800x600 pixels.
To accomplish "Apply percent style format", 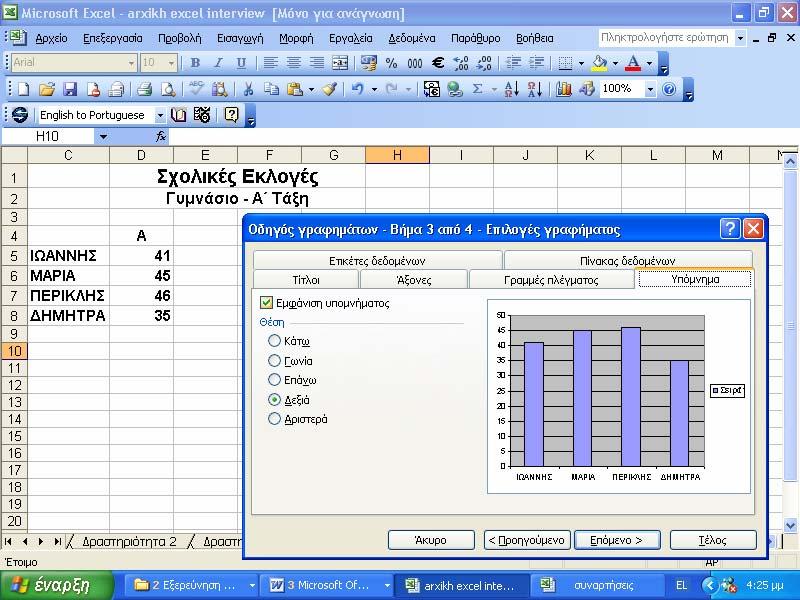I will coord(391,63).
